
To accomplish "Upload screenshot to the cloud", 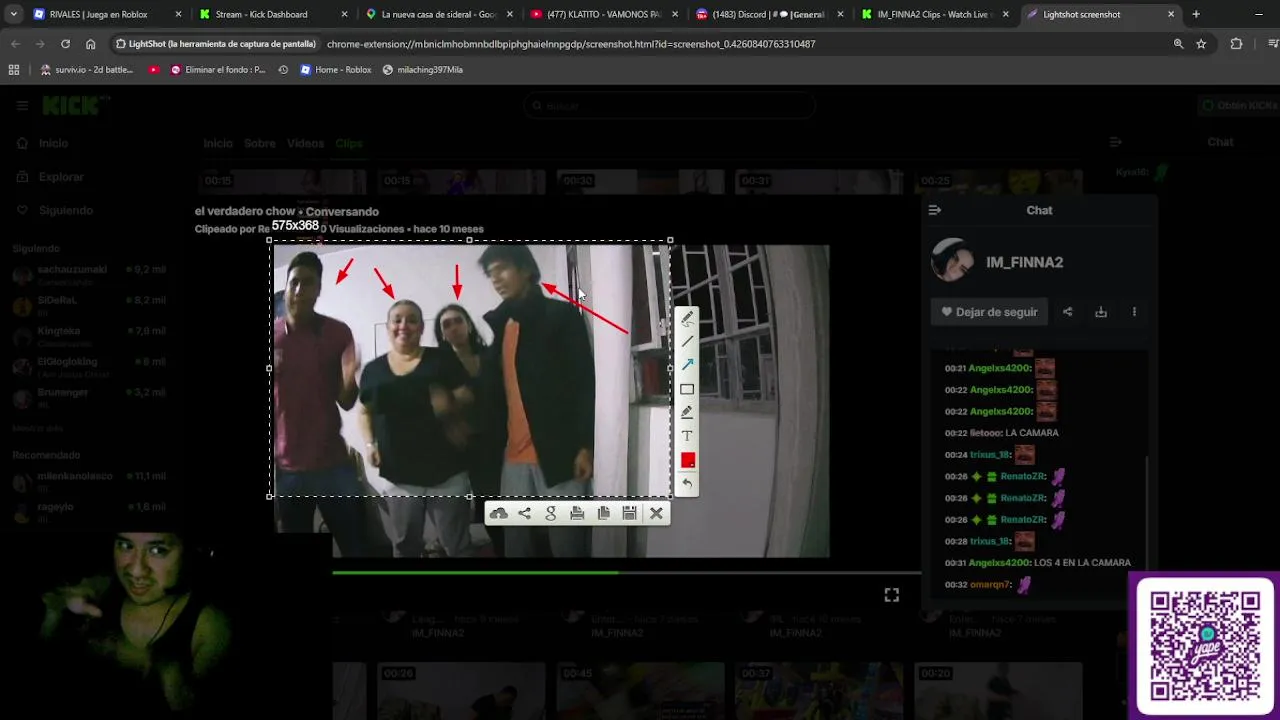I will coord(498,513).
